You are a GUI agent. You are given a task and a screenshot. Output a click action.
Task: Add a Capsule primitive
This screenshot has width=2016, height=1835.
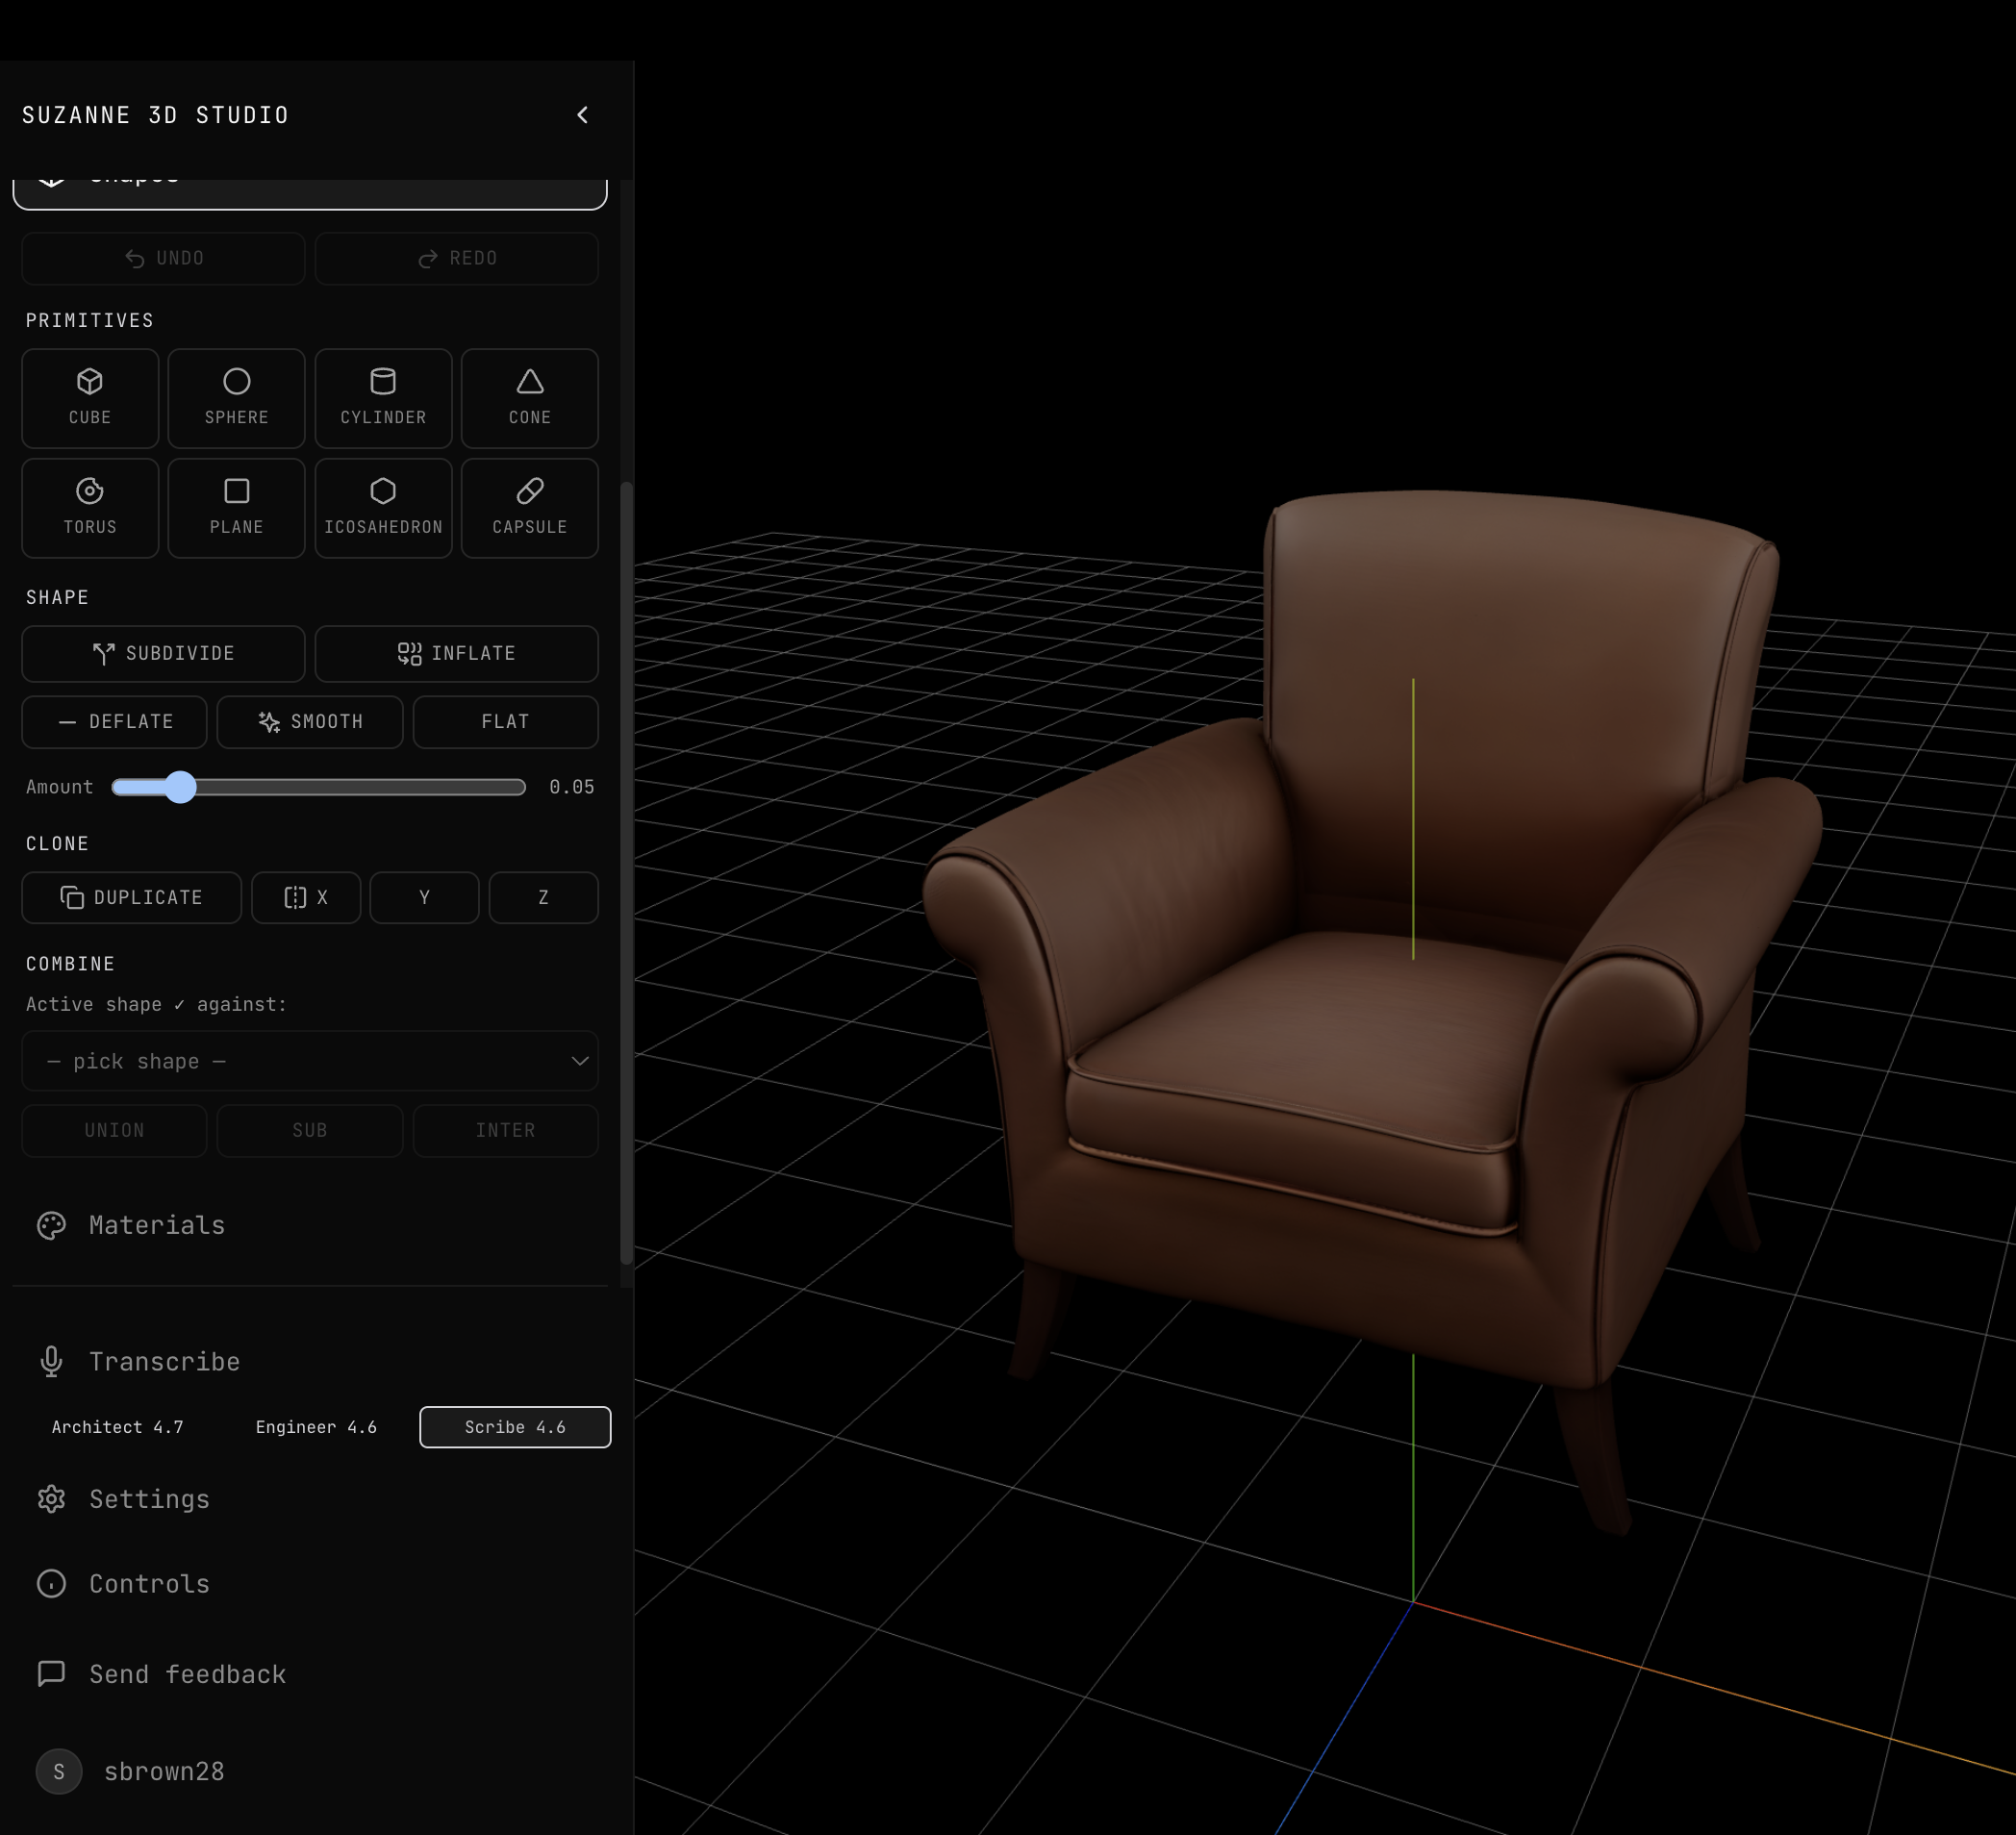[x=529, y=507]
